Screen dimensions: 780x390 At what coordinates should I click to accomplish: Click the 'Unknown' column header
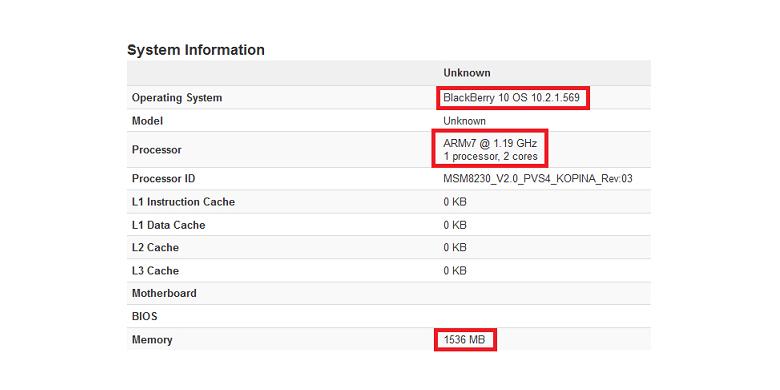(x=467, y=73)
